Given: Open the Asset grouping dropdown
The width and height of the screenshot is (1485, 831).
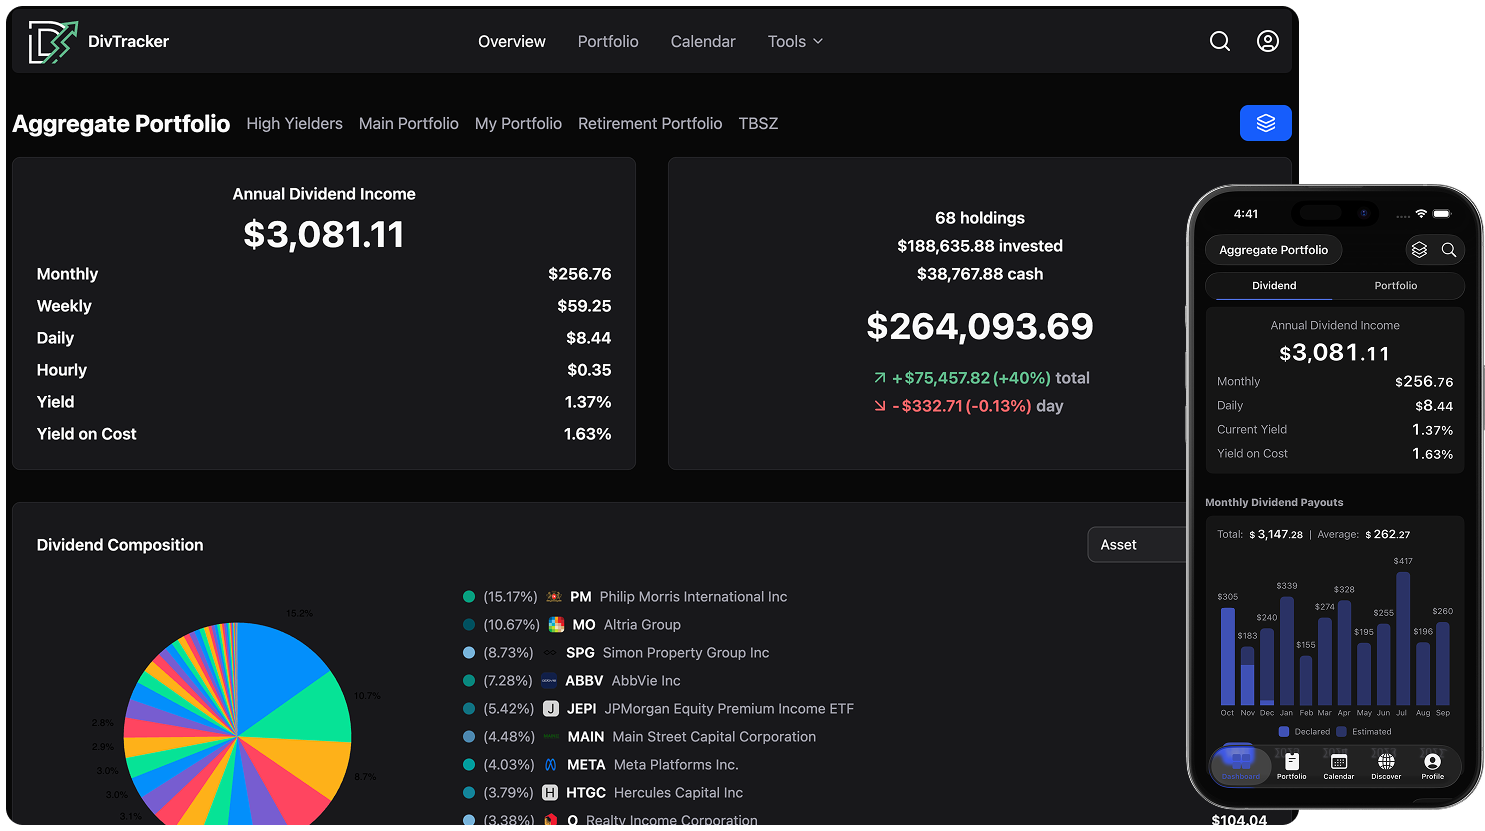Looking at the screenshot, I should (x=1137, y=545).
